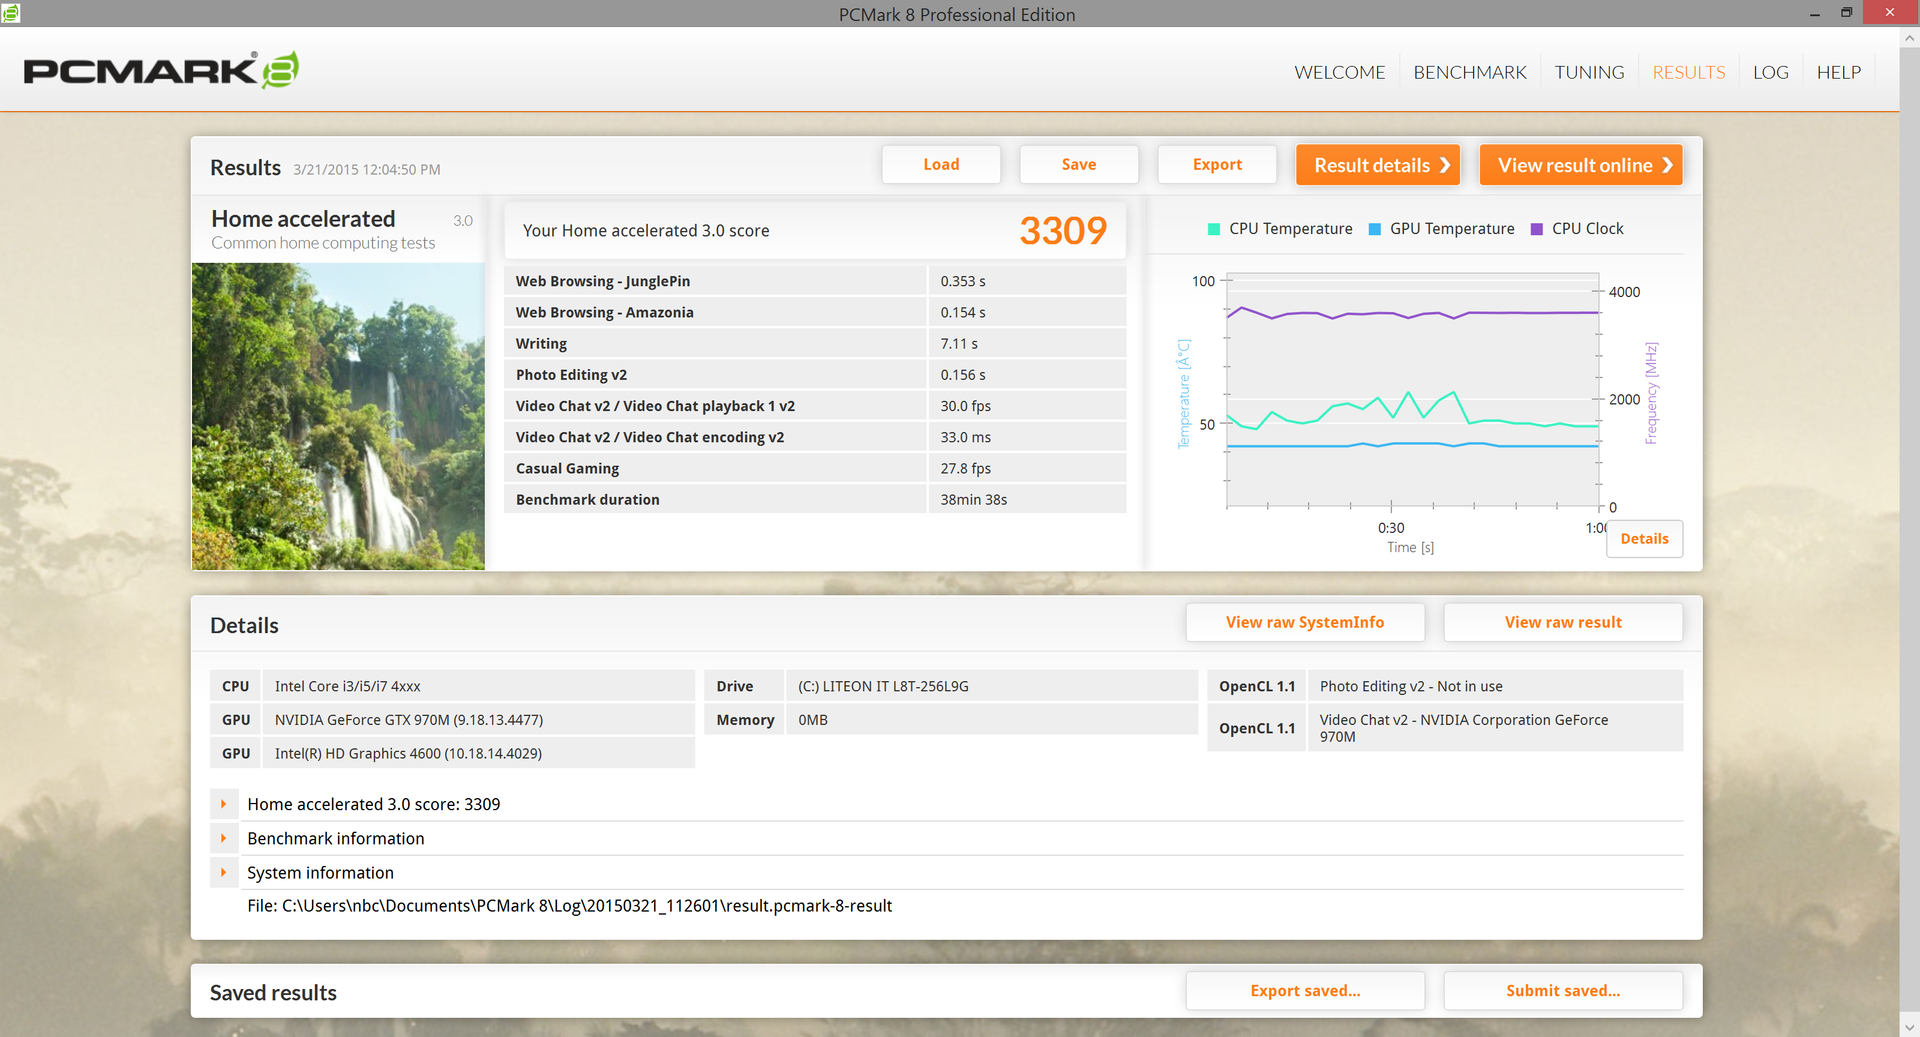Expand System information section
This screenshot has width=1920, height=1037.
[x=224, y=872]
